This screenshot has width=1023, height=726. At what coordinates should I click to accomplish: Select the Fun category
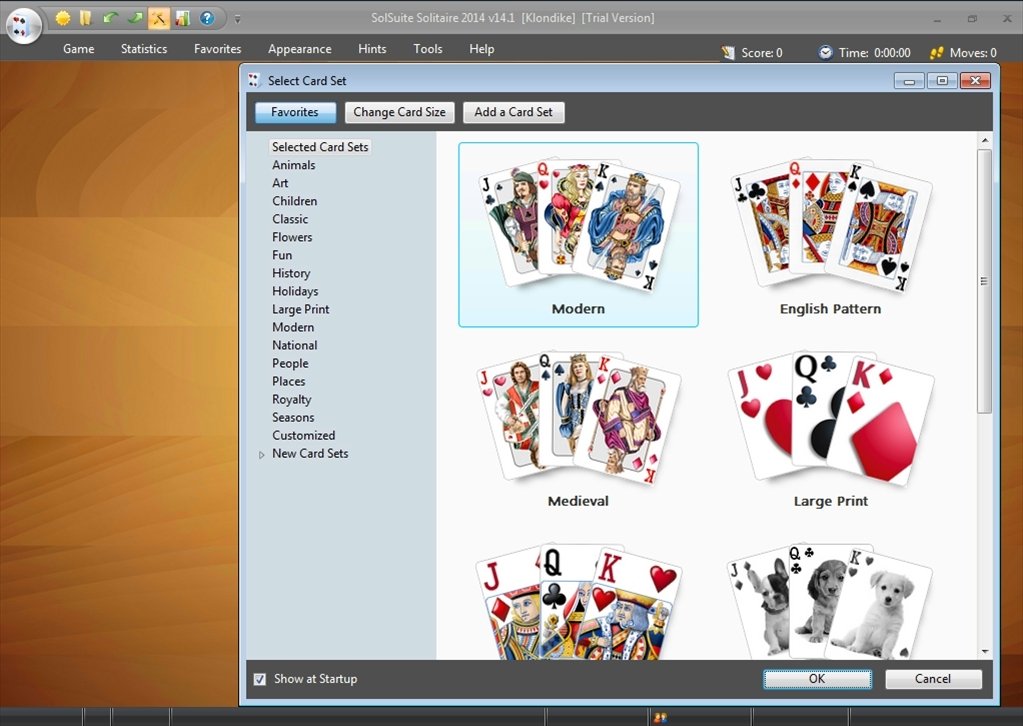tap(282, 255)
